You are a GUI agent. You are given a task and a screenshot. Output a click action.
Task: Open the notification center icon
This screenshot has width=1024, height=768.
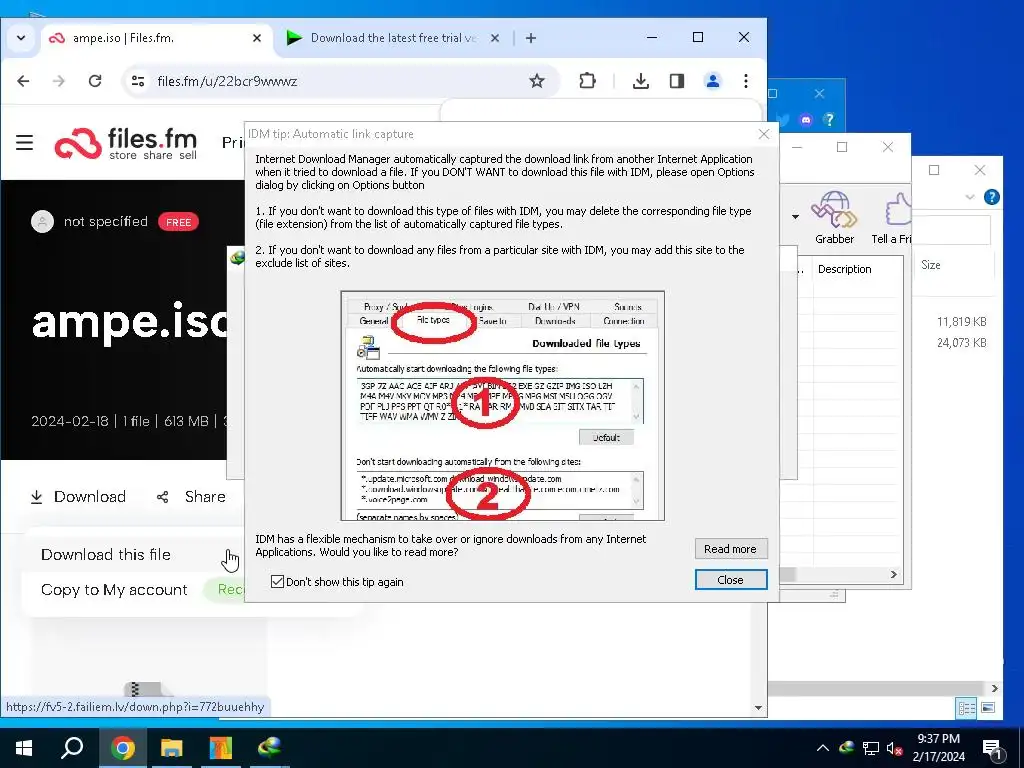click(993, 748)
